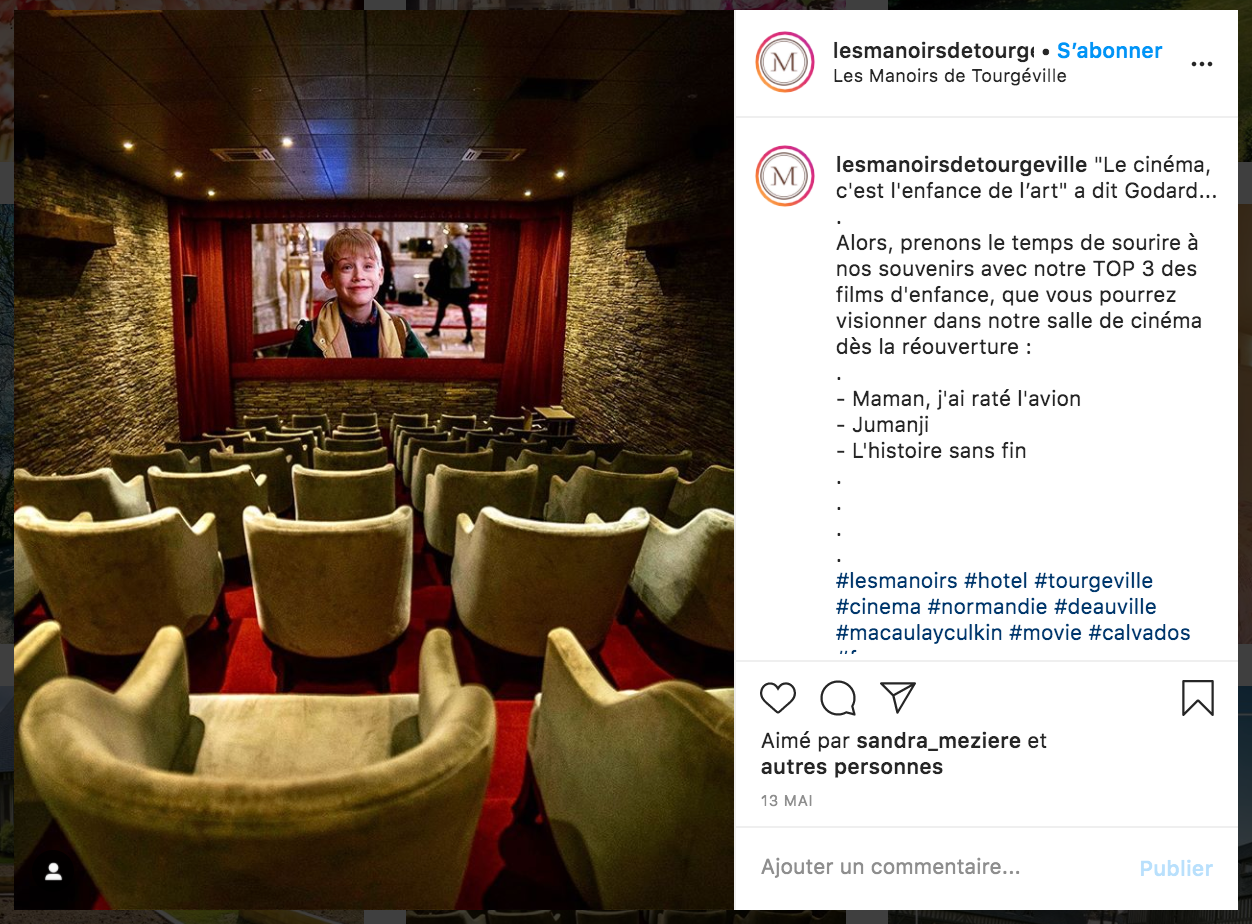Viewport: 1252px width, 924px height.
Task: Open header profile avatar with M logo
Action: (x=785, y=62)
